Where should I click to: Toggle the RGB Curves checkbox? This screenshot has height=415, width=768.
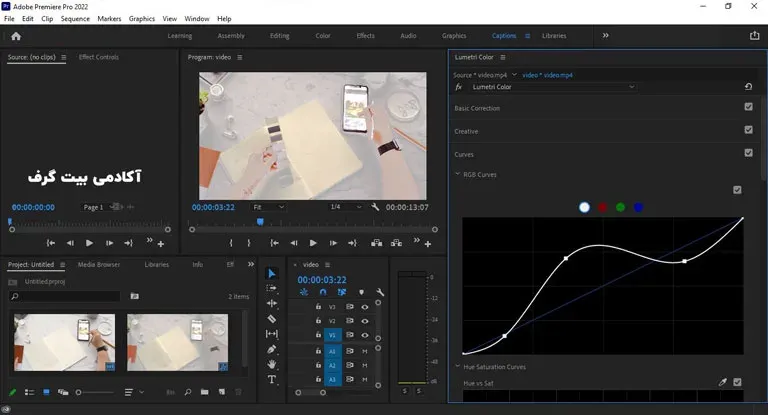coord(737,190)
